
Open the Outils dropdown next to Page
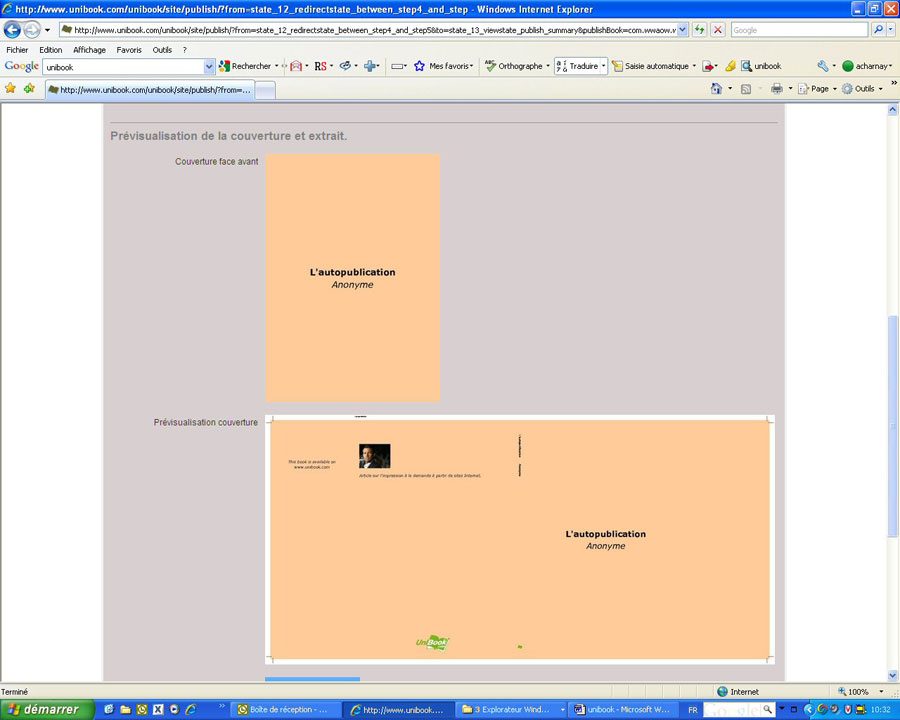coord(862,88)
